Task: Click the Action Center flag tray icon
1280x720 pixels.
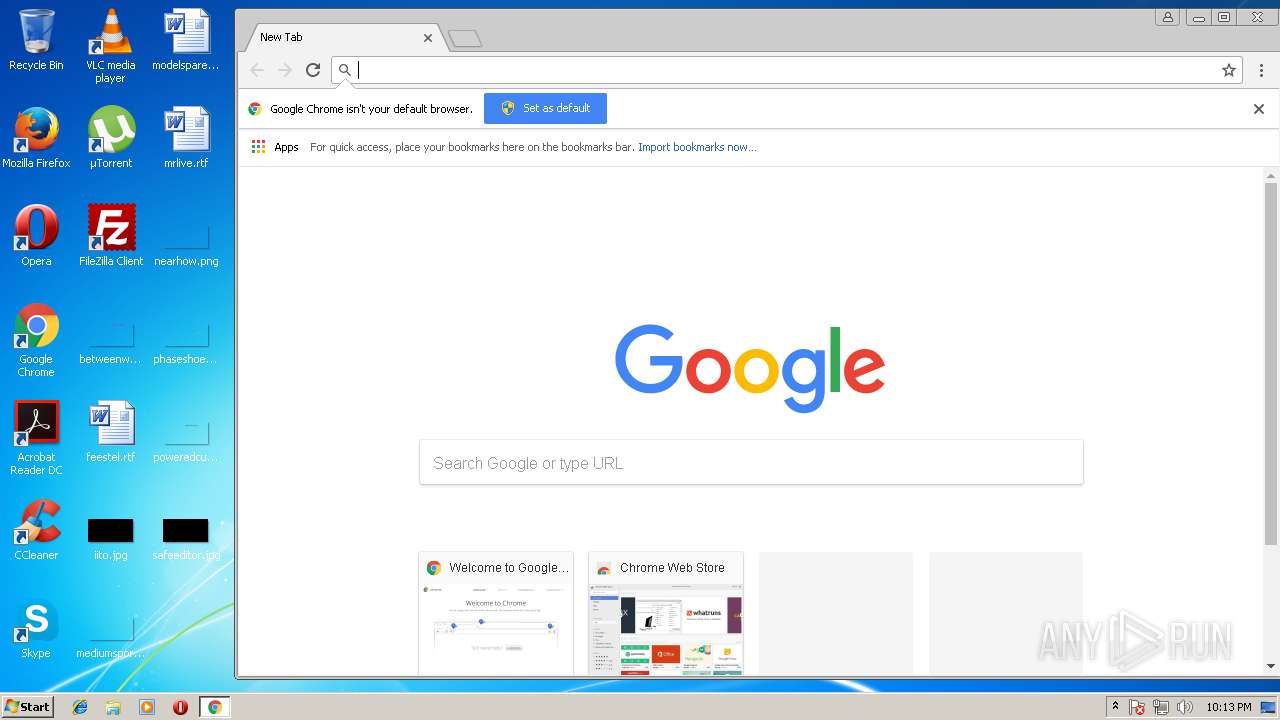Action: [x=1137, y=707]
